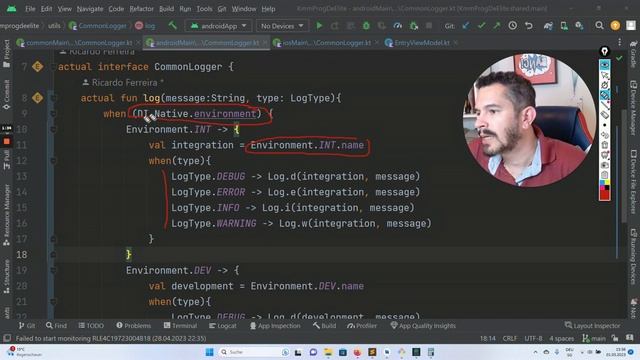Click the Windows Start button
Screen dimensions: 640x360
209,352
